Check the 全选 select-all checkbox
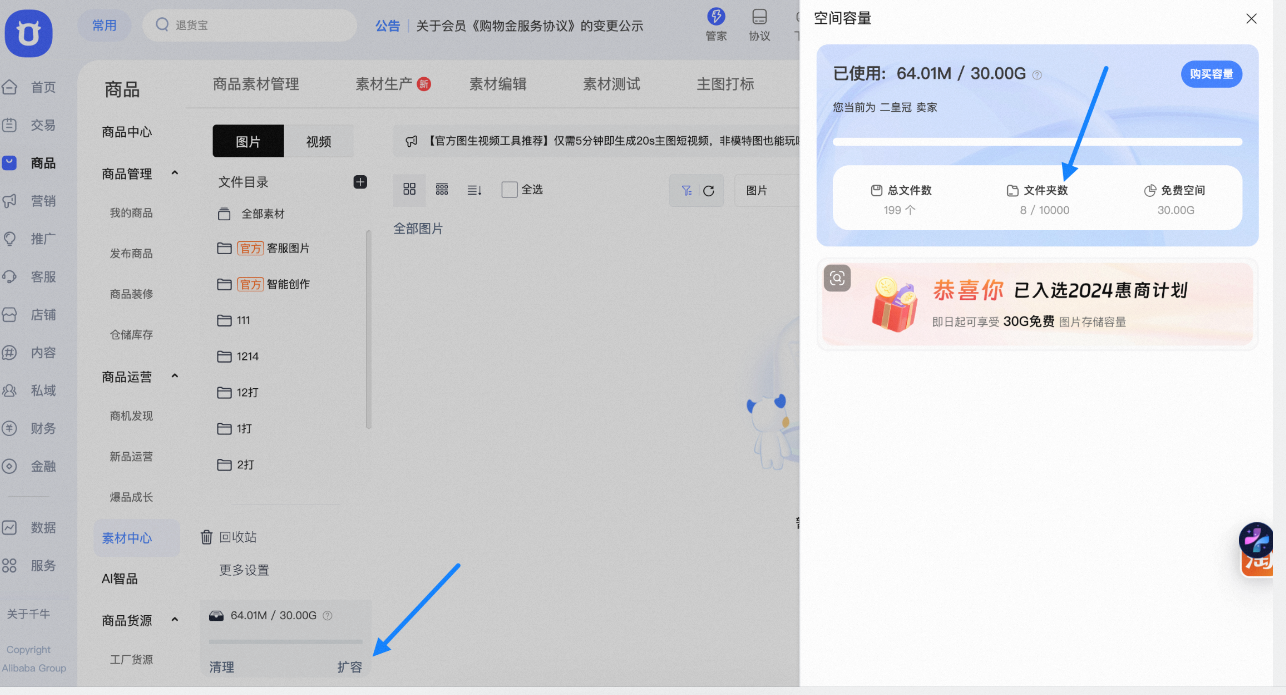1286x695 pixels. (x=509, y=189)
